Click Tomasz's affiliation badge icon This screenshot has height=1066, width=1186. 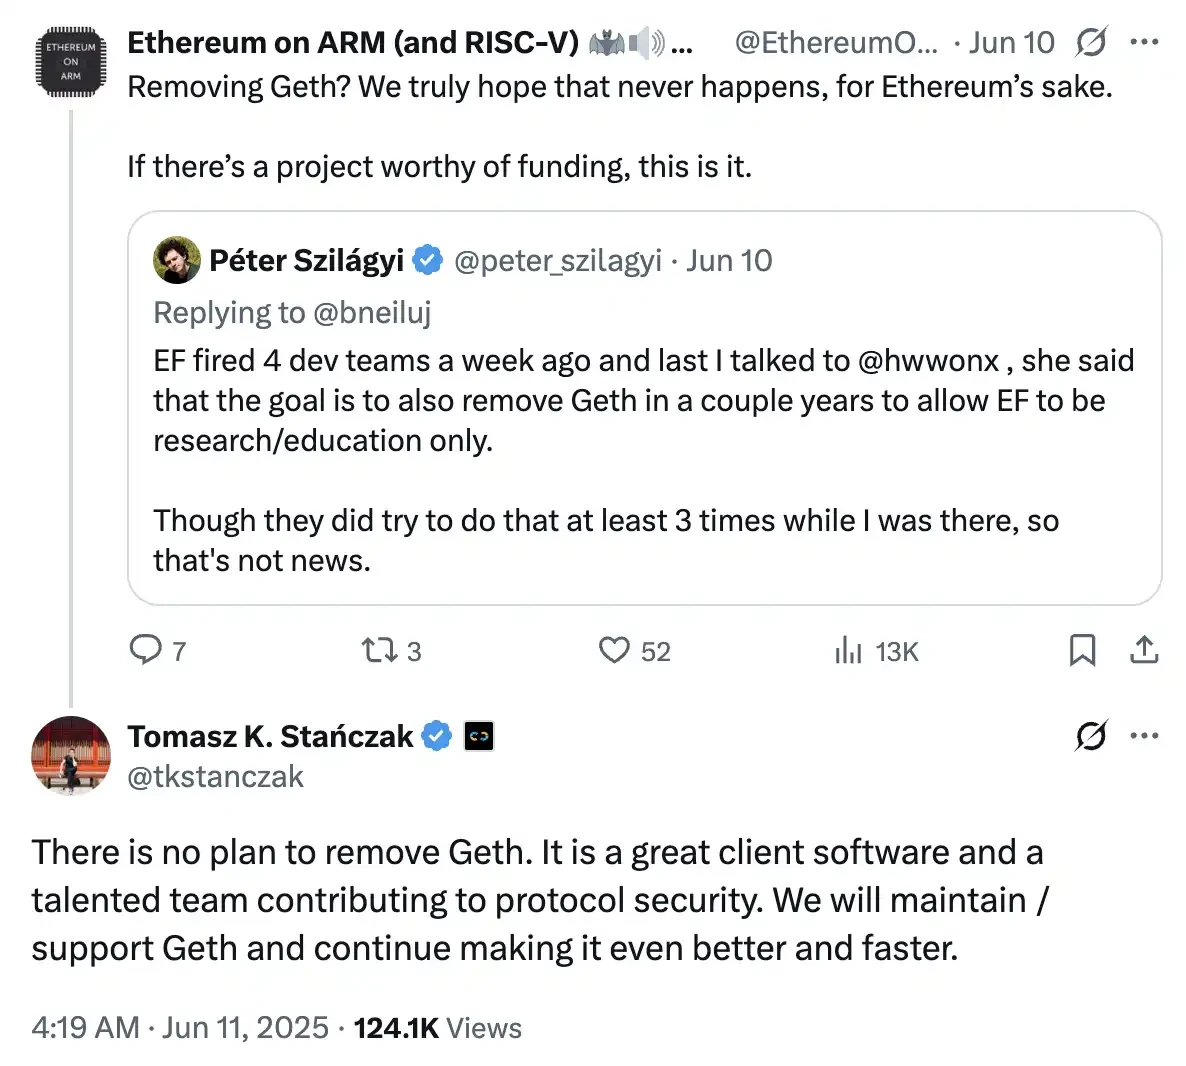point(479,737)
